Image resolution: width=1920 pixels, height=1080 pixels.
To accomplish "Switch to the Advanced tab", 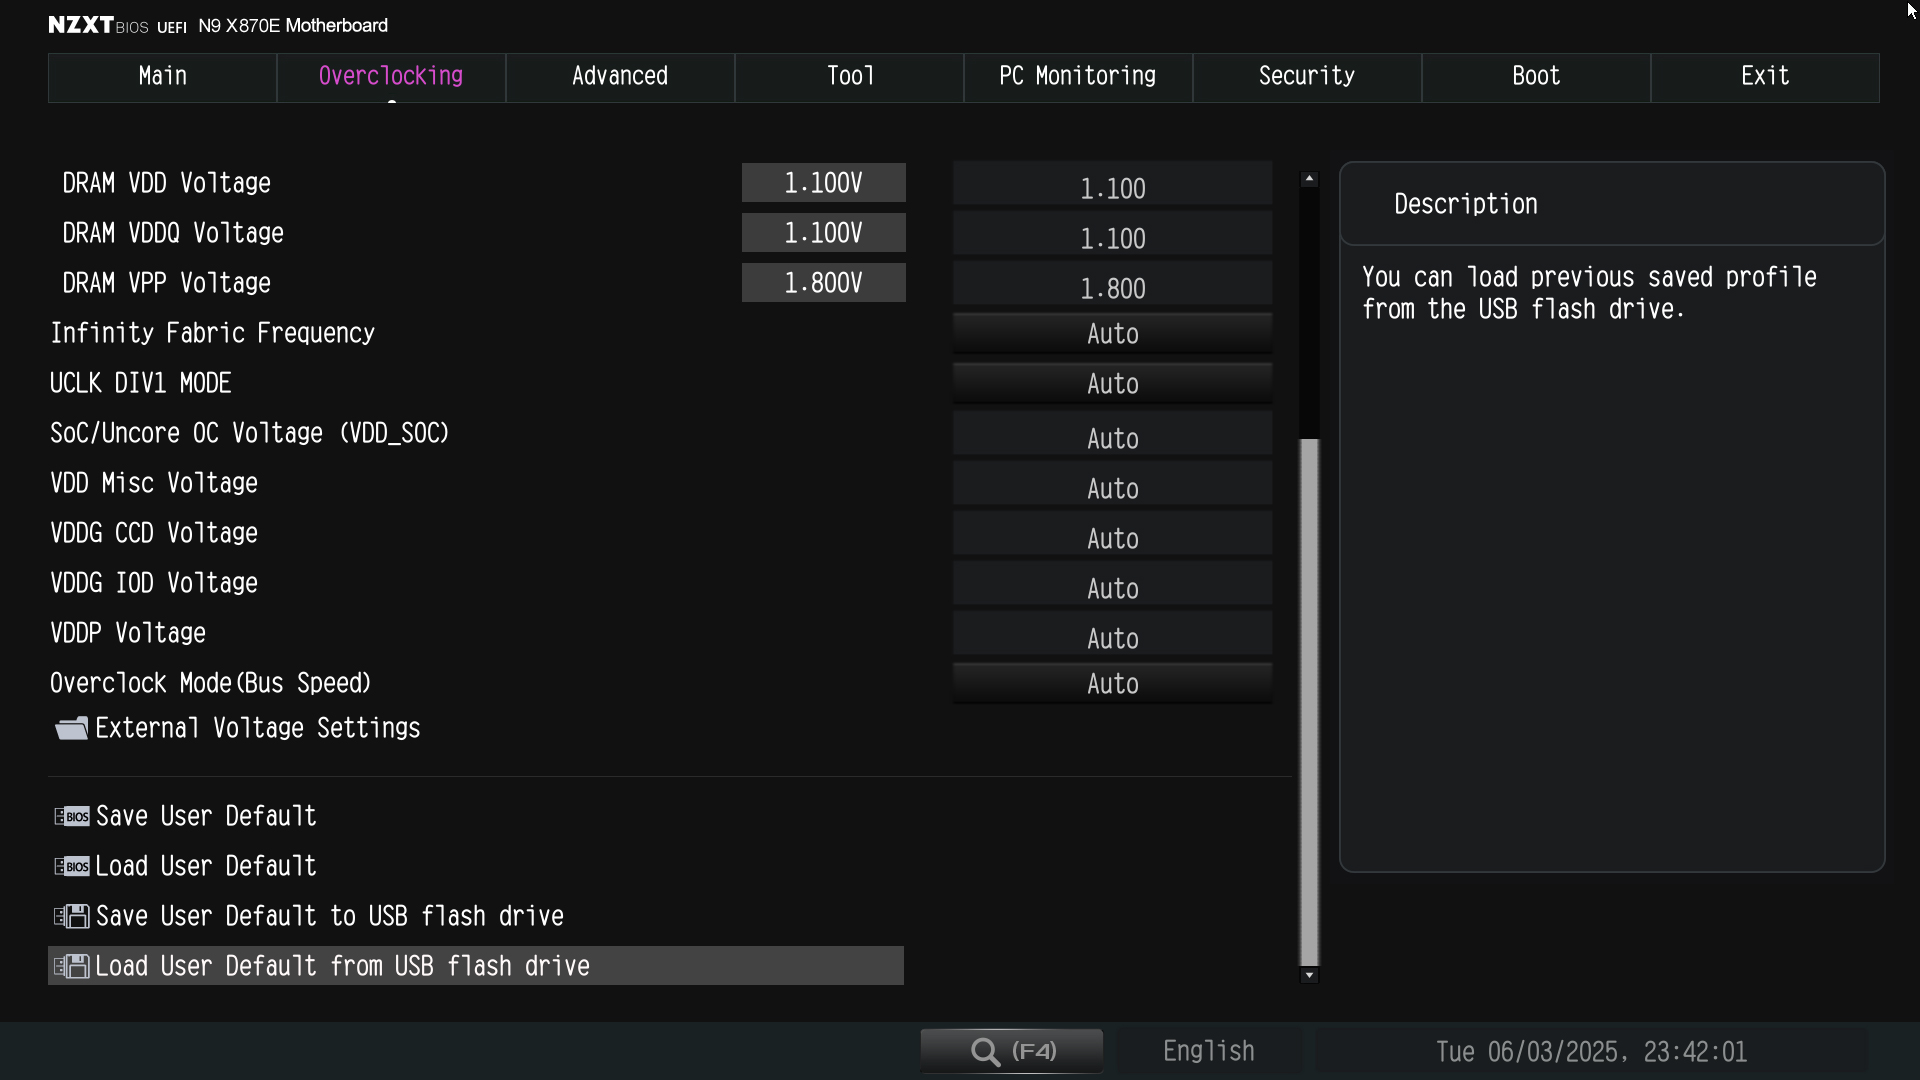I will (619, 77).
